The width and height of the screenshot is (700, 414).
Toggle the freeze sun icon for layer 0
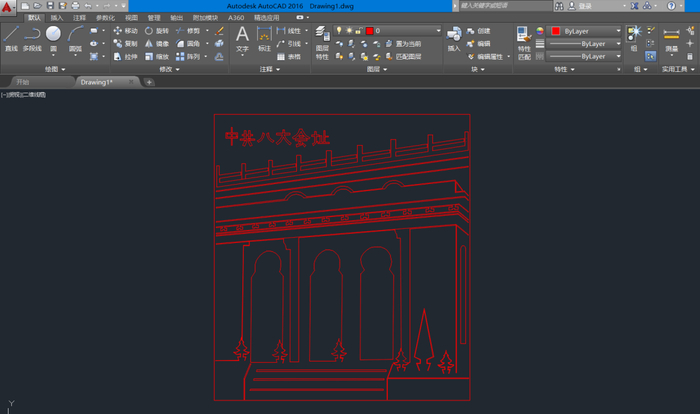349,31
